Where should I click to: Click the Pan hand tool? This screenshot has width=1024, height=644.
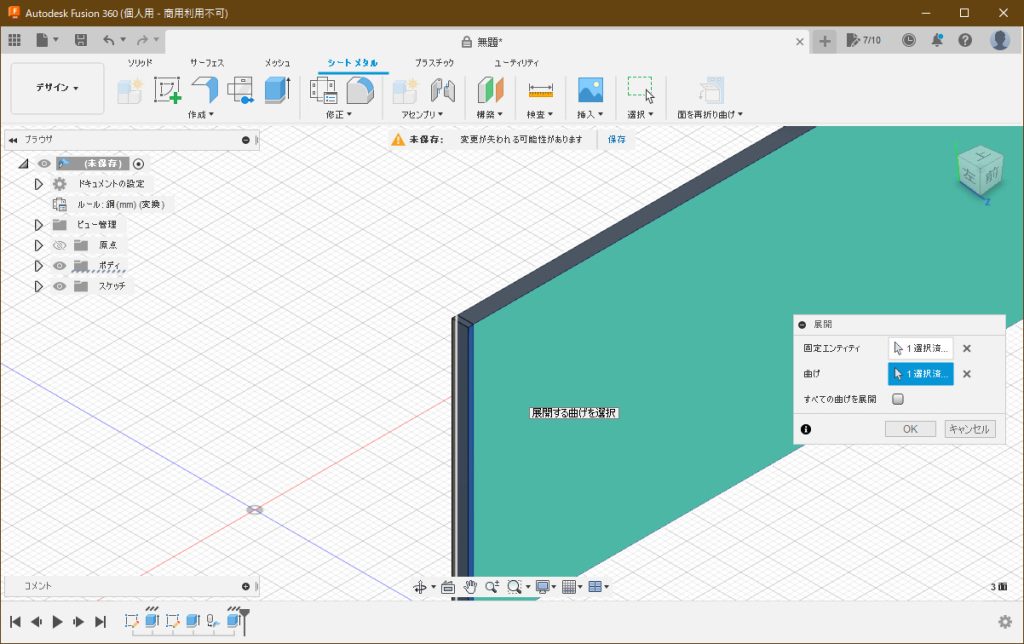click(470, 587)
